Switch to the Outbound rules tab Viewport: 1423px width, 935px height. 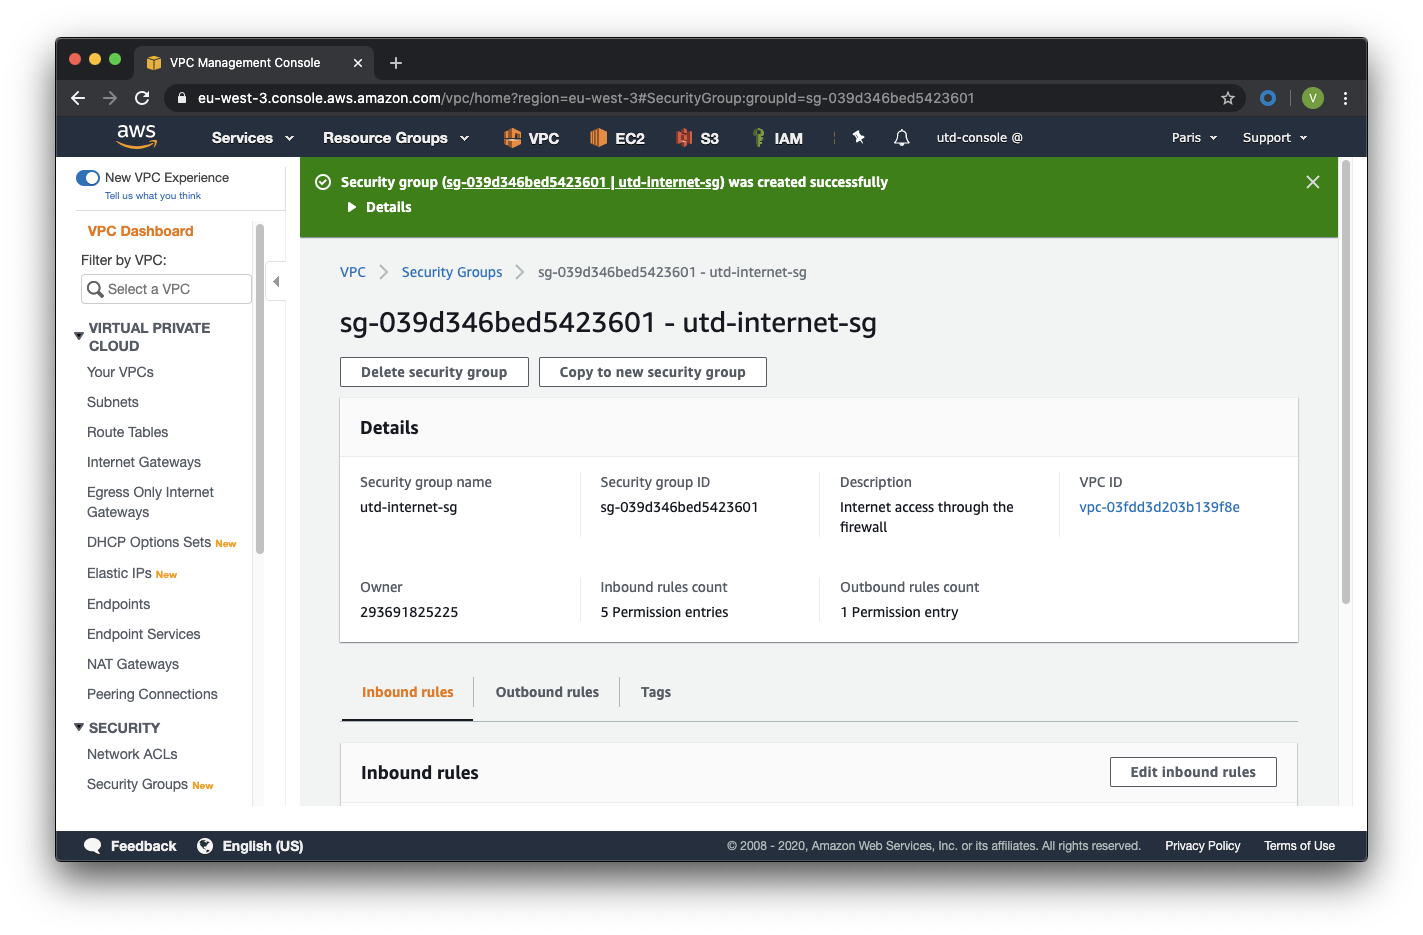(x=547, y=692)
